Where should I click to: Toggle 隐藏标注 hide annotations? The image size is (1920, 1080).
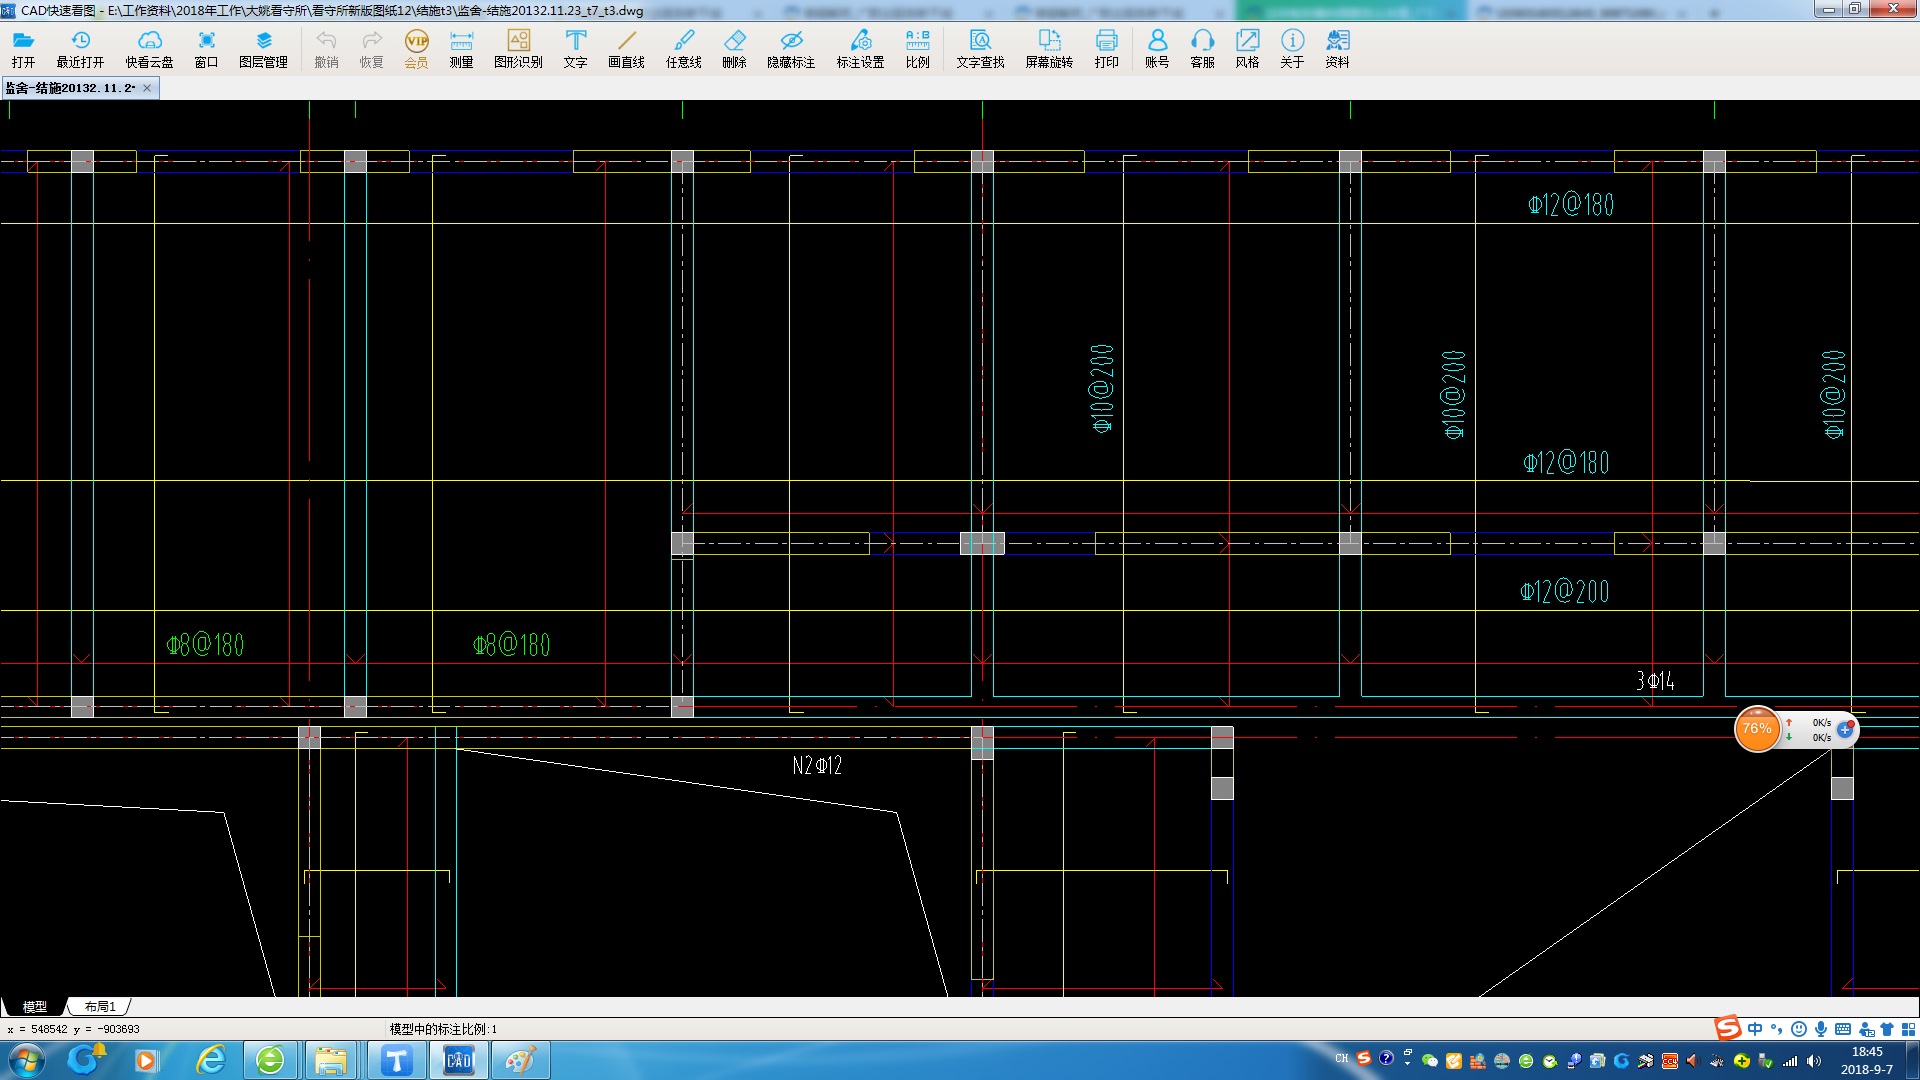tap(791, 48)
